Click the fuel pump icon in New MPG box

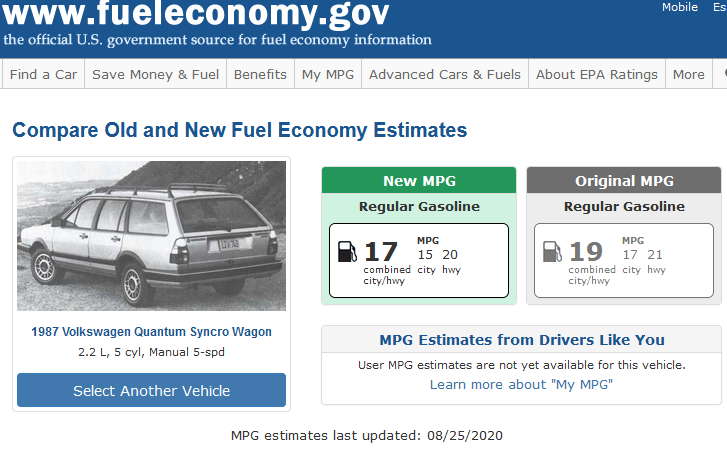click(347, 252)
